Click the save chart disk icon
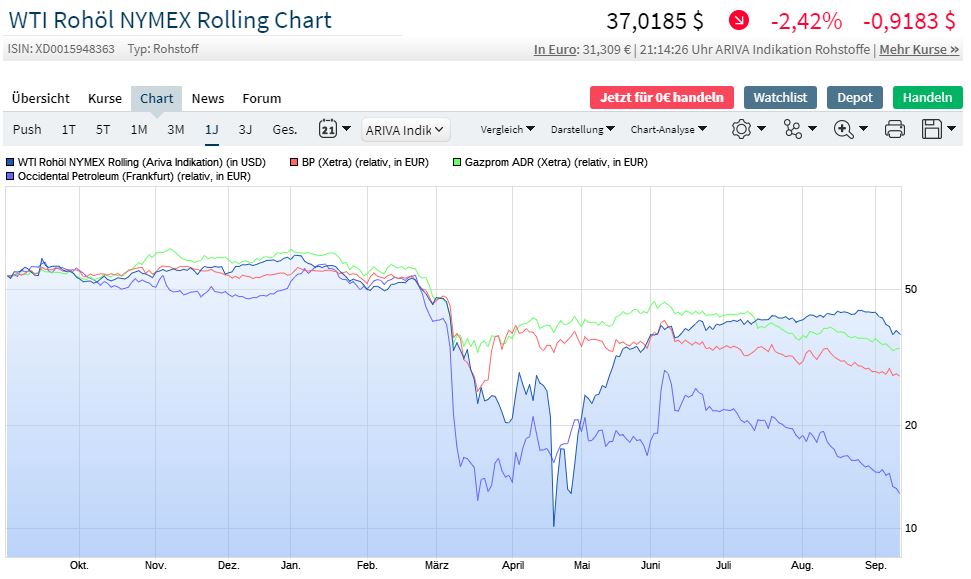This screenshot has width=971, height=579. click(933, 129)
